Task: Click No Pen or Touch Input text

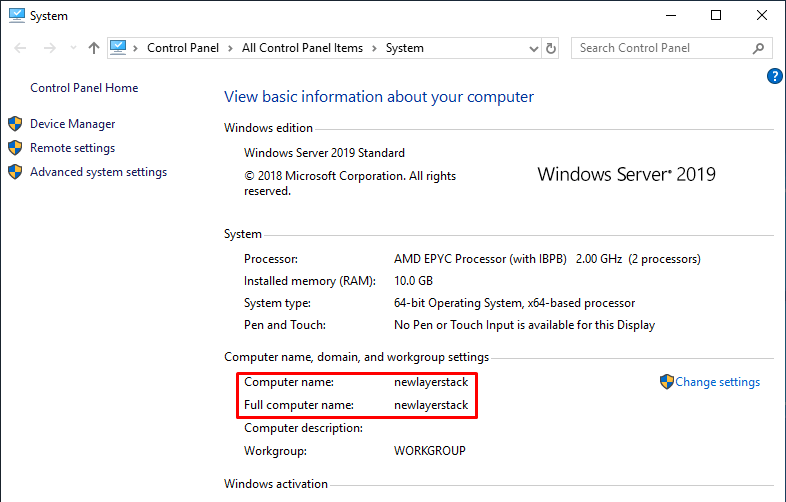Action: tap(524, 325)
